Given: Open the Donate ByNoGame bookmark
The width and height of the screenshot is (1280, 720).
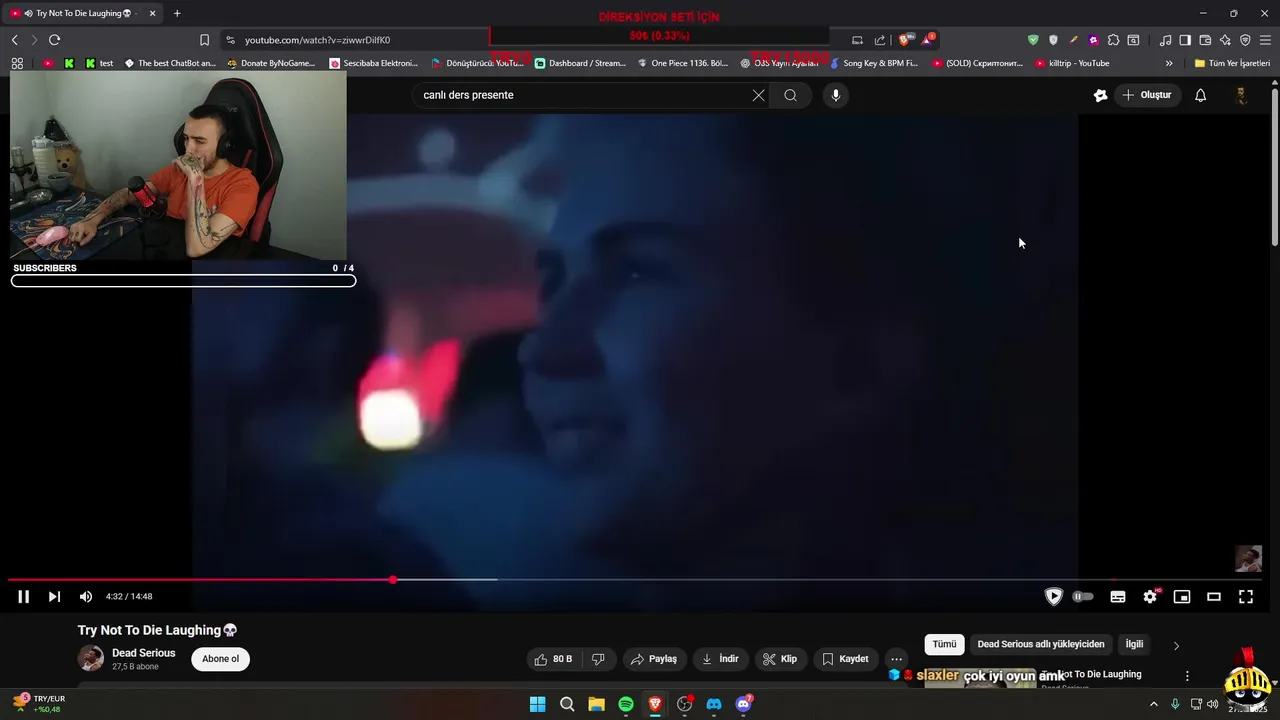Looking at the screenshot, I should (271, 63).
